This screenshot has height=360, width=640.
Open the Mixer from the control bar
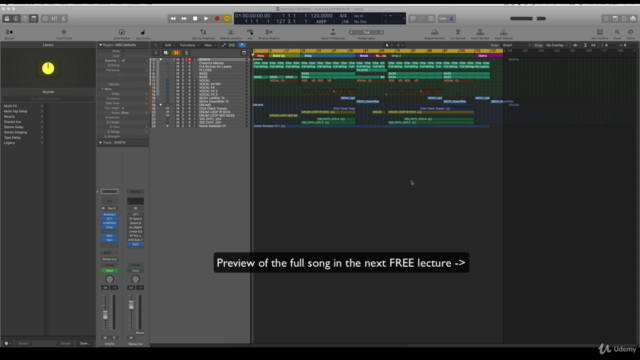(54, 18)
